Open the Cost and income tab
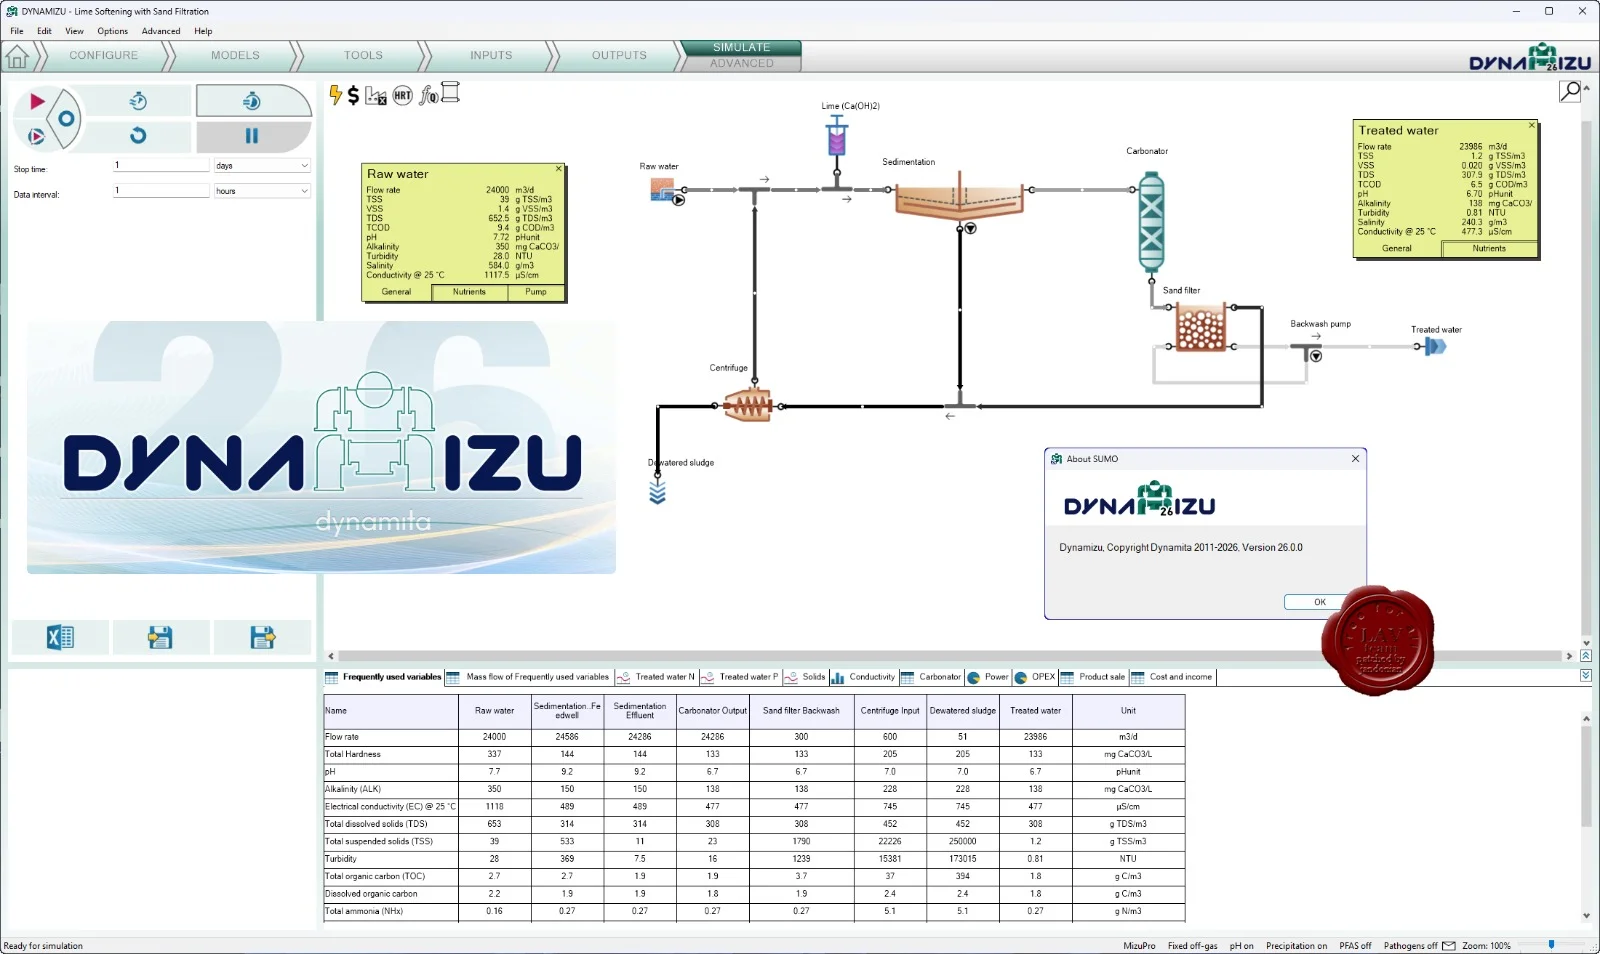The image size is (1600, 954). click(x=1172, y=677)
